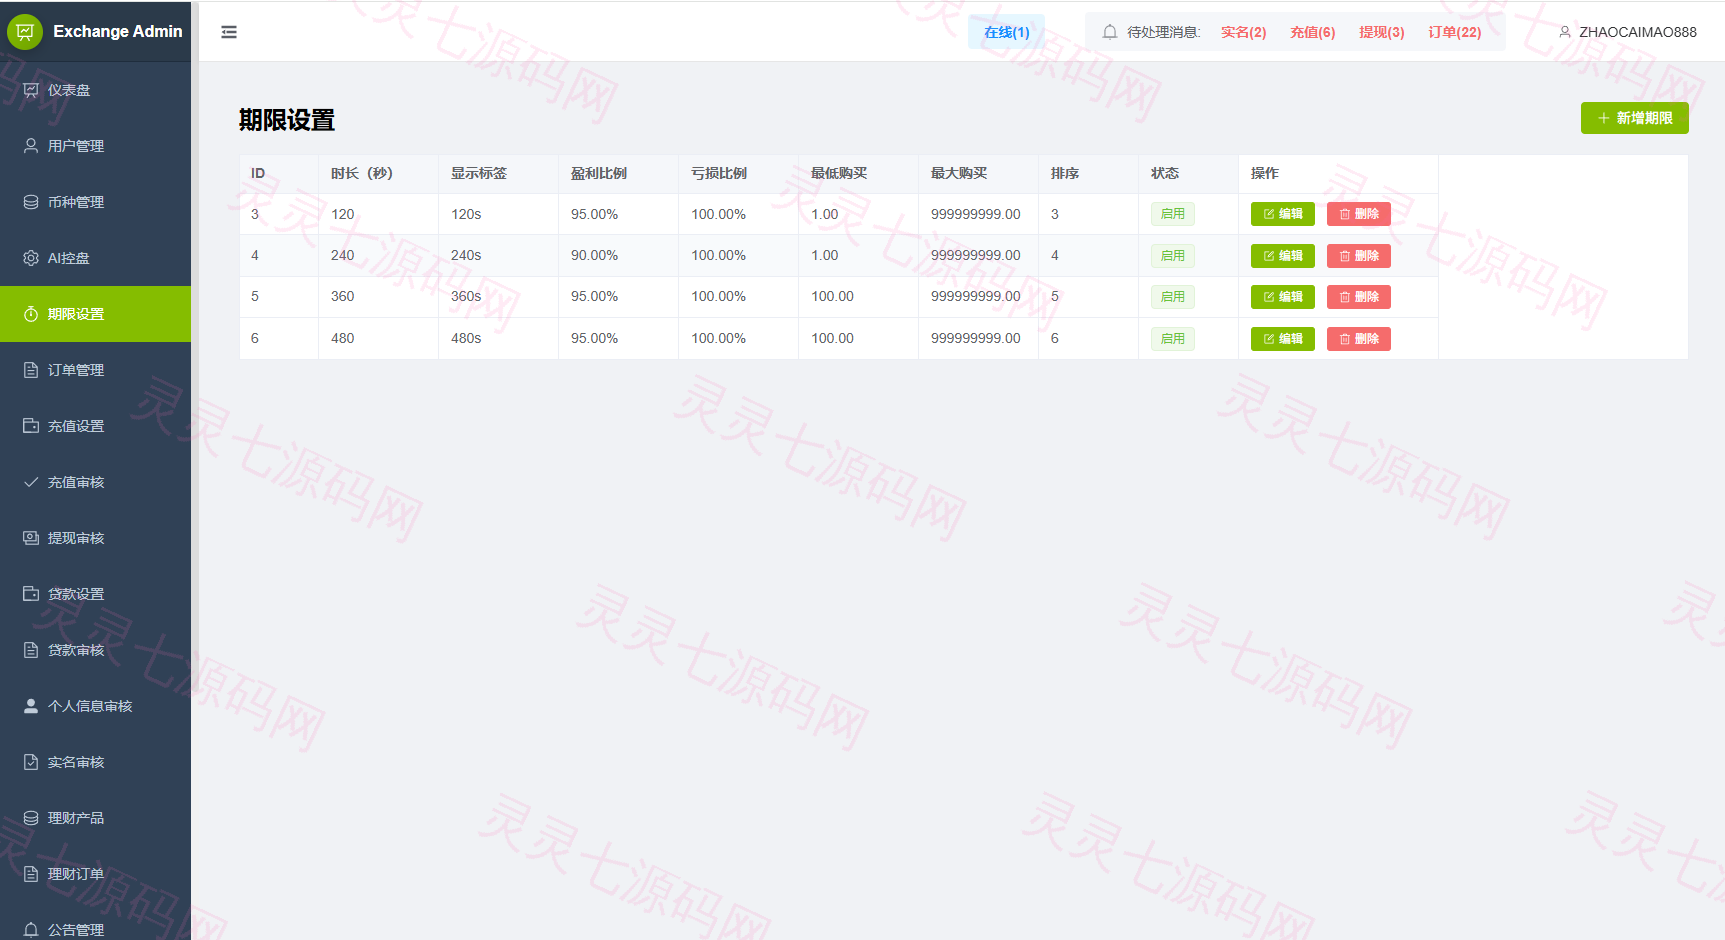
Task: Open 贷款审核 in sidebar
Action: tap(95, 650)
